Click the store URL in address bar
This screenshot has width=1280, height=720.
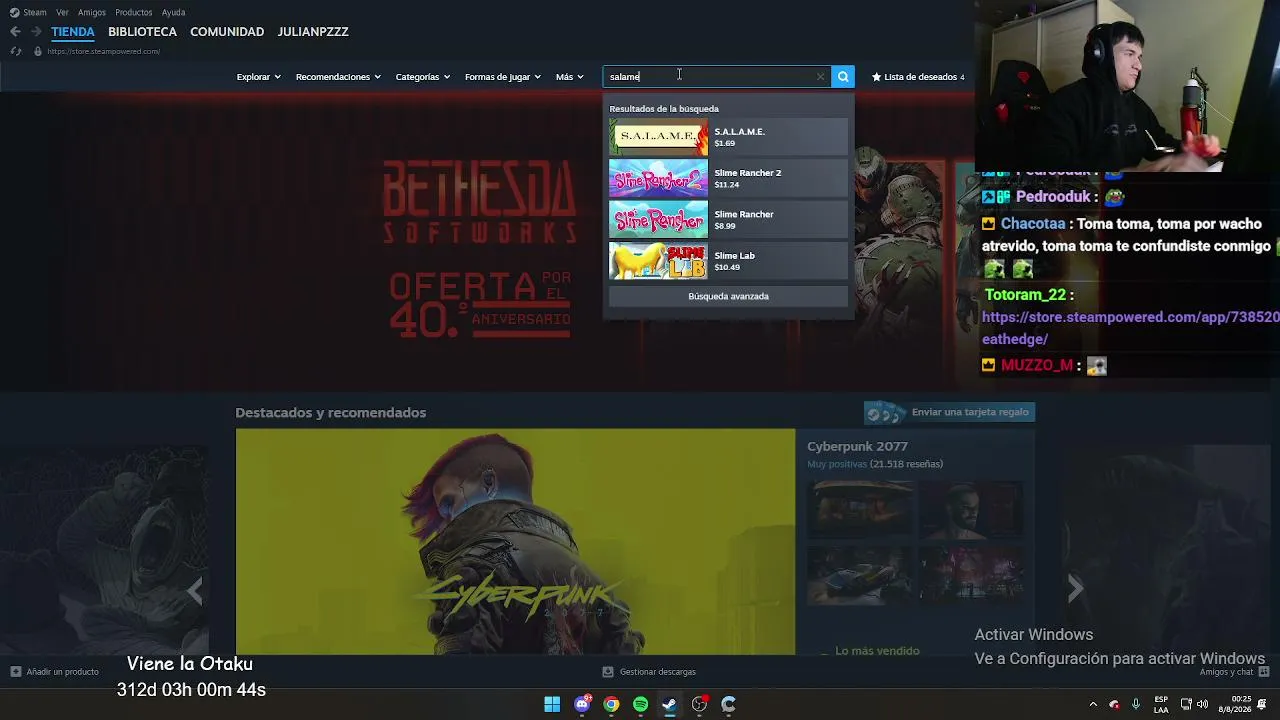point(103,51)
